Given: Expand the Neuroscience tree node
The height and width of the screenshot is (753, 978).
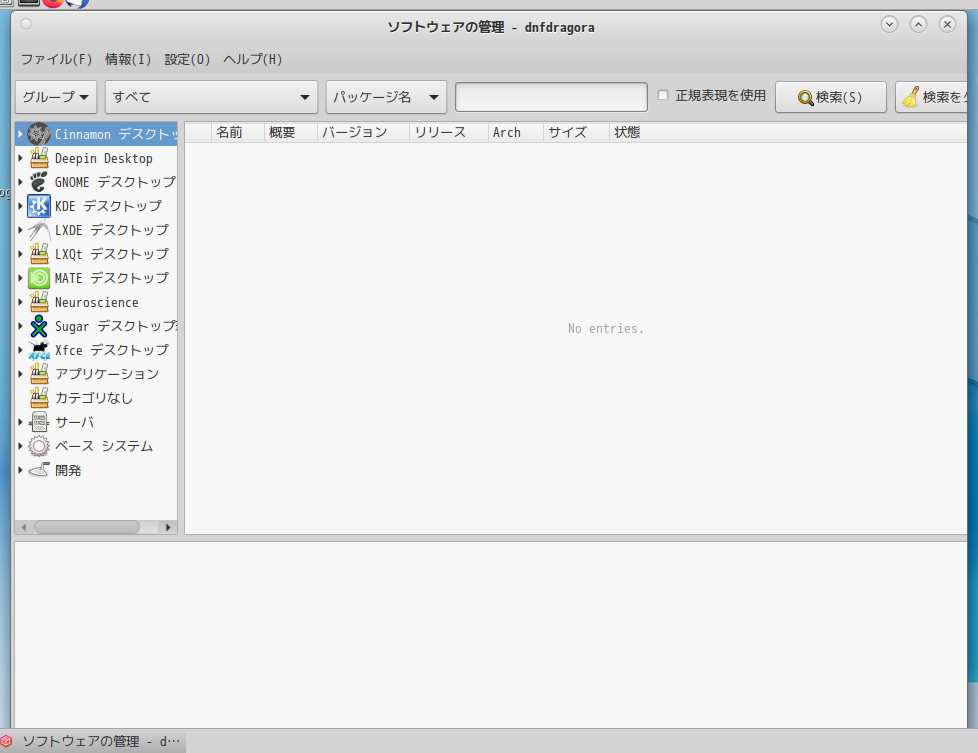Looking at the screenshot, I should (x=20, y=302).
